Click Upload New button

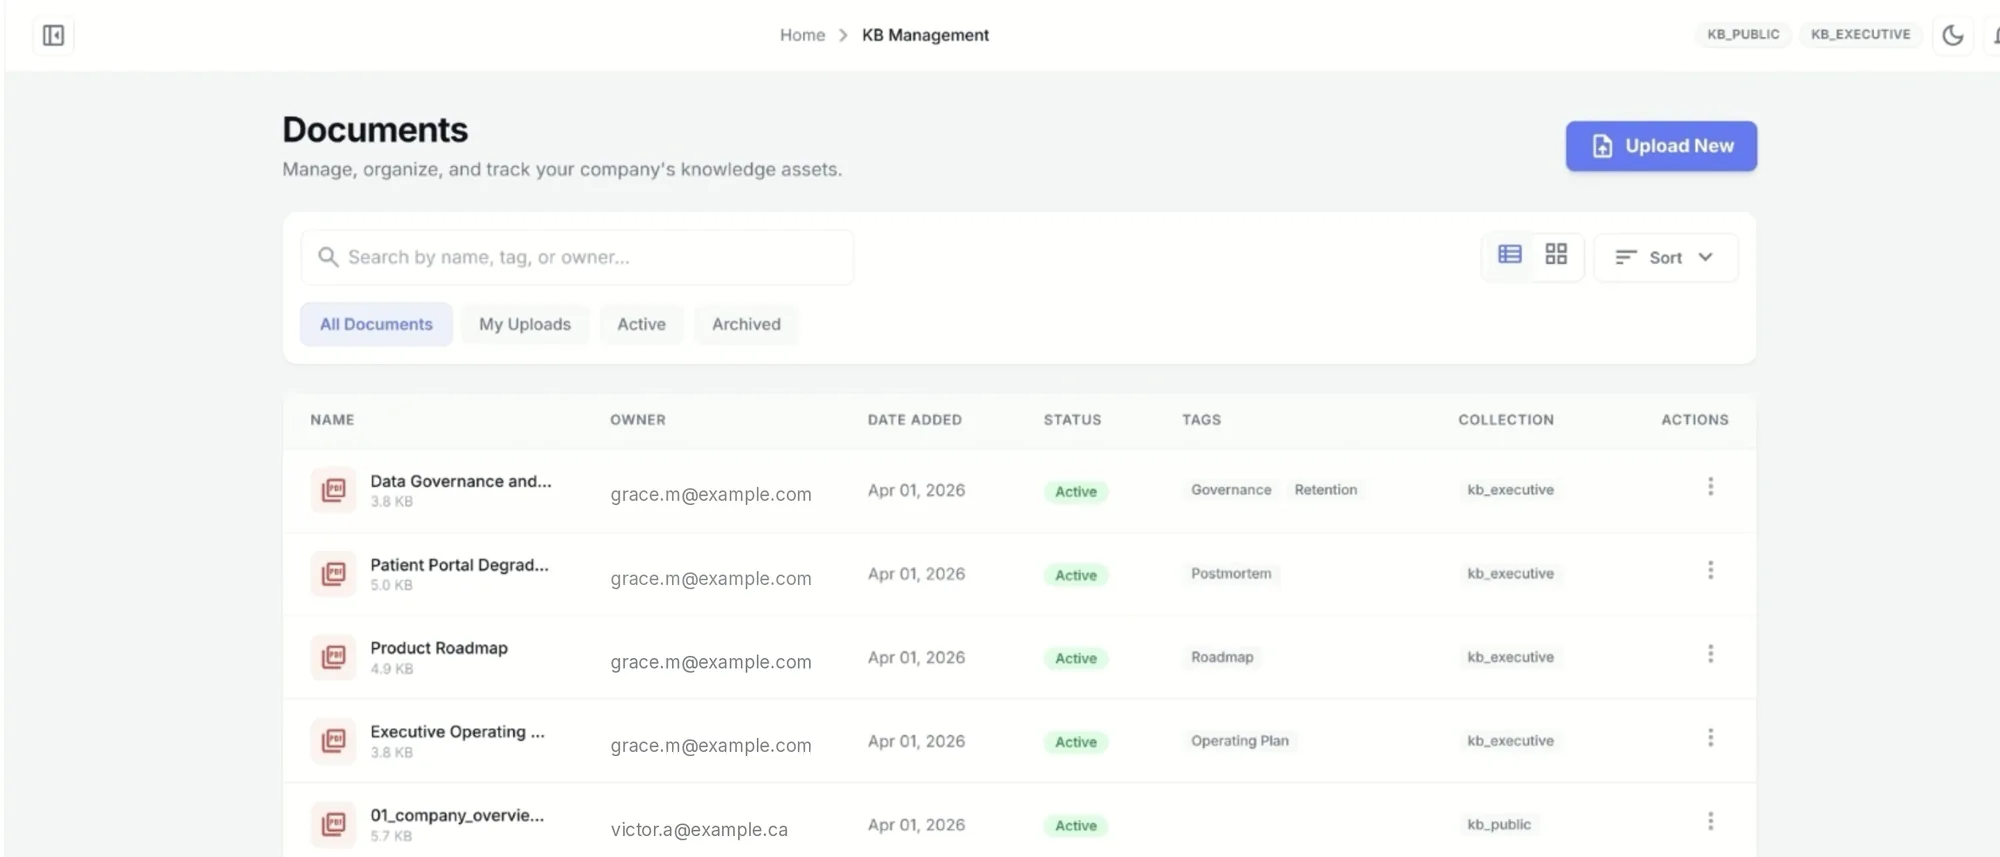click(1661, 146)
